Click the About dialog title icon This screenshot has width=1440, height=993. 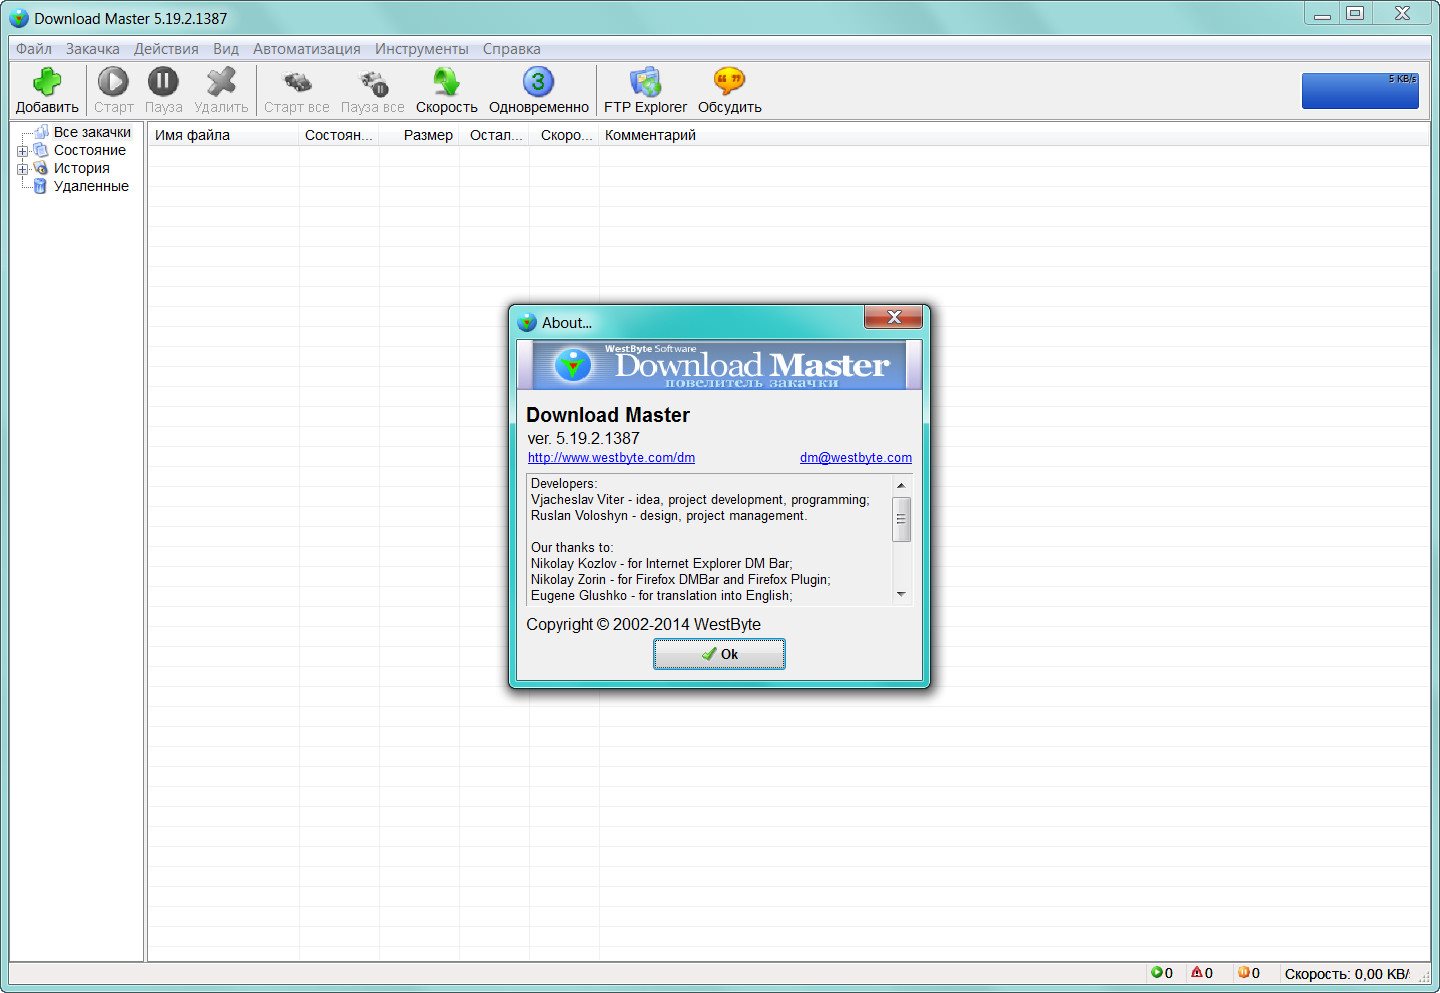pyautogui.click(x=527, y=322)
